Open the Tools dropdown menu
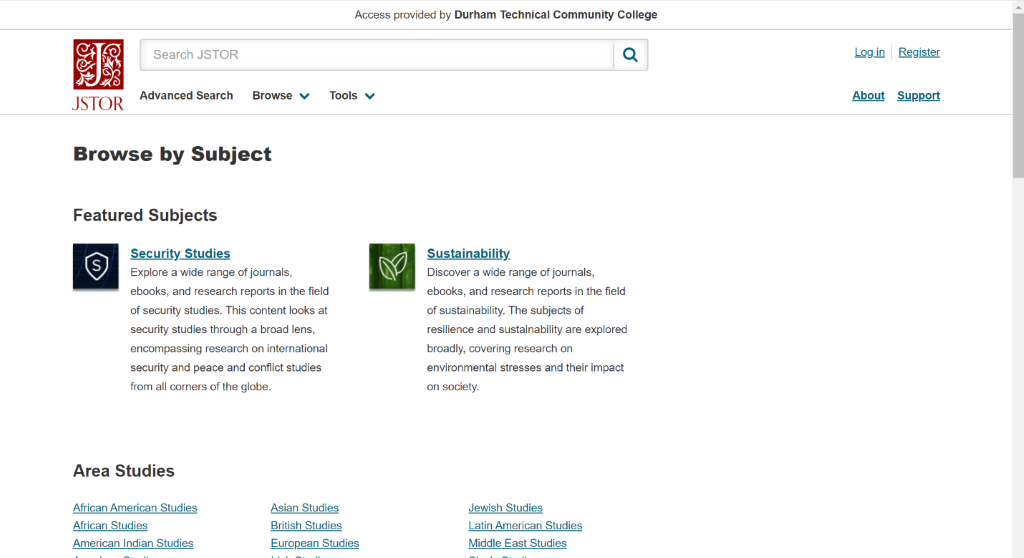Image resolution: width=1024 pixels, height=558 pixels. click(x=352, y=96)
